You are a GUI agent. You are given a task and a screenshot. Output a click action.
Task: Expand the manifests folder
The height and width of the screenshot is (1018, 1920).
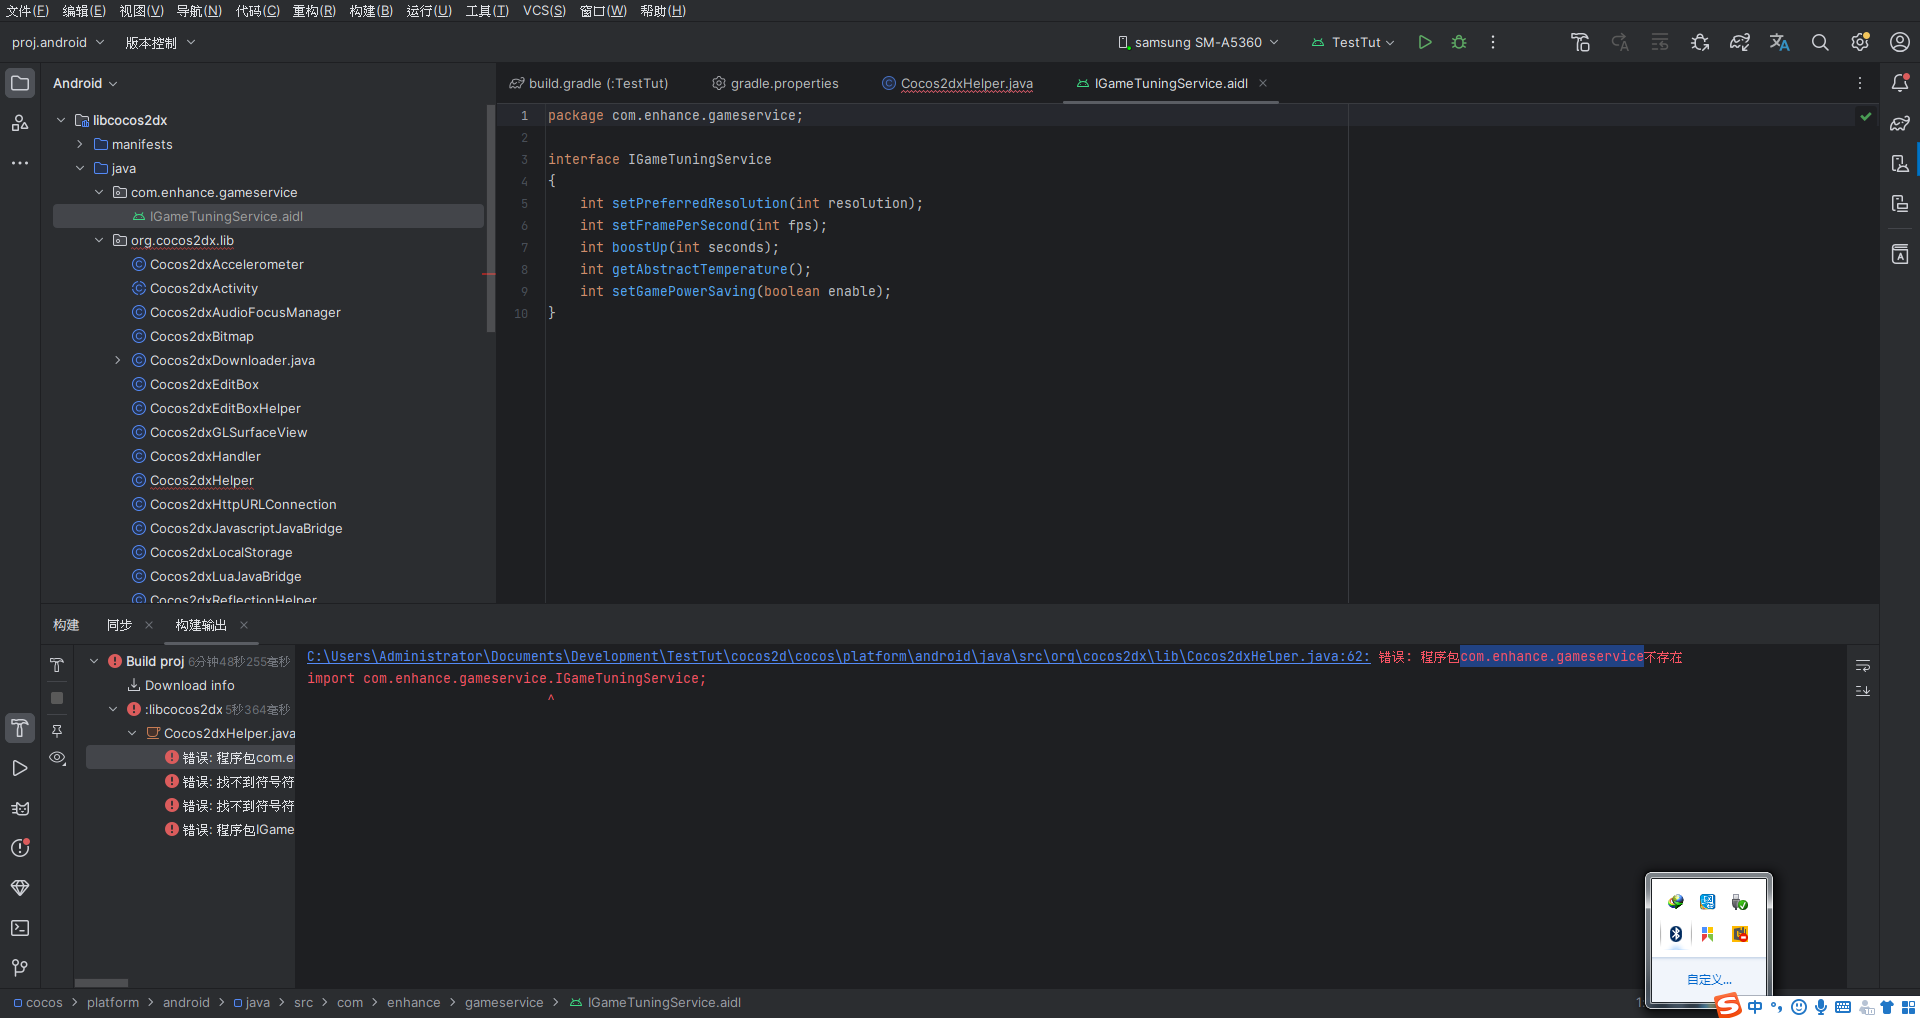[80, 144]
